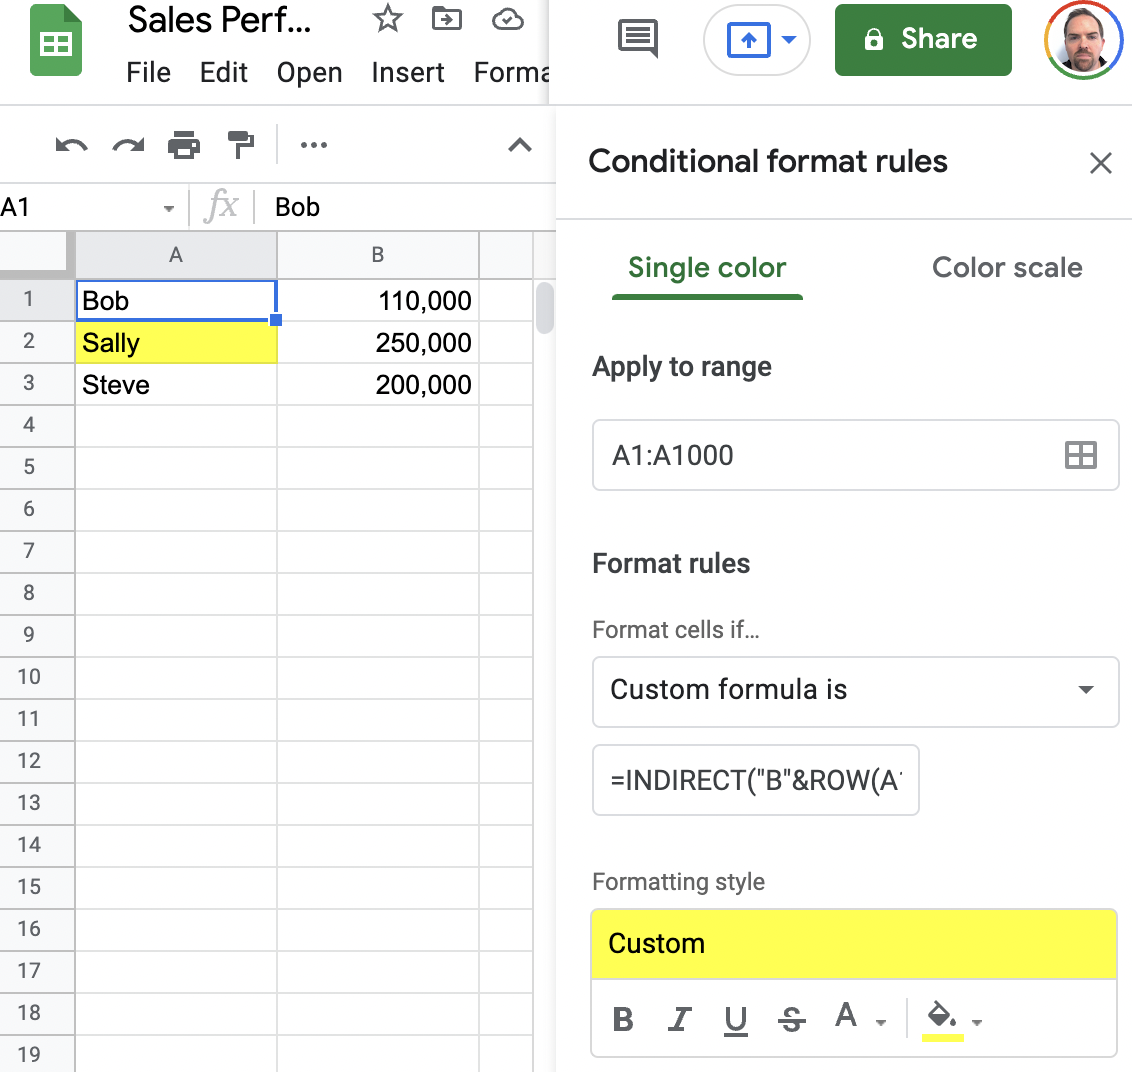Open the Custom formula is dropdown
Viewport: 1132px width, 1072px height.
(856, 691)
